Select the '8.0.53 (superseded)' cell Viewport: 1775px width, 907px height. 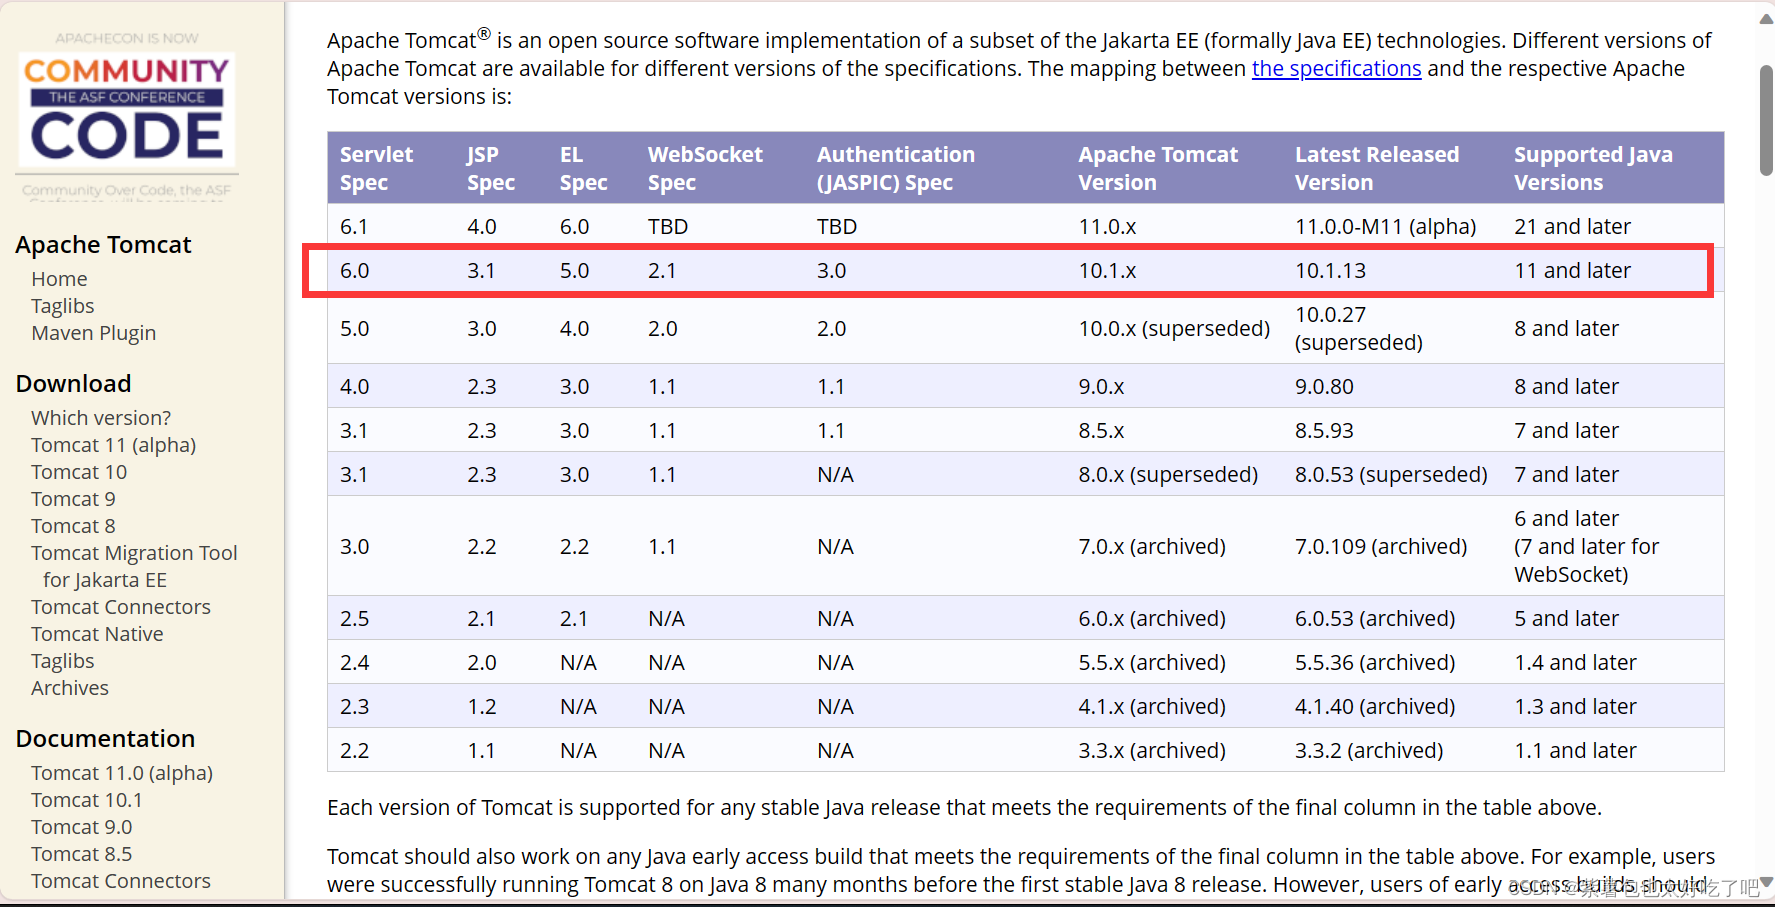[1391, 475]
